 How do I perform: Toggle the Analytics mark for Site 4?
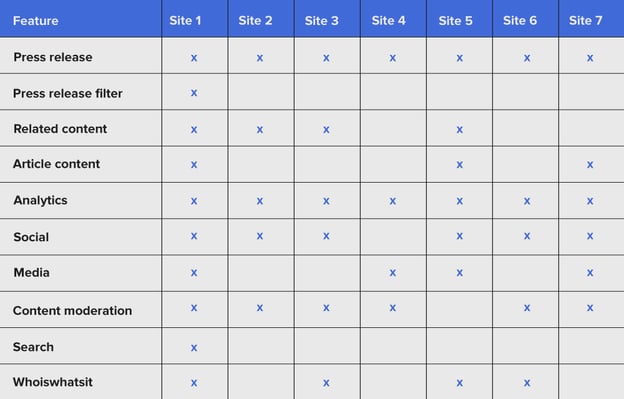[392, 201]
